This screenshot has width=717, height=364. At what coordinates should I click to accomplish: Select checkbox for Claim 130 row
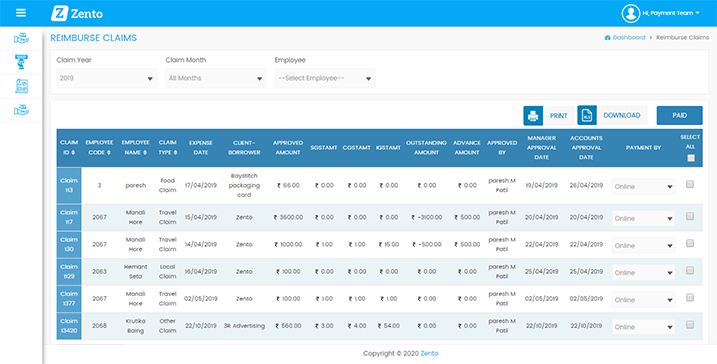[x=690, y=243]
